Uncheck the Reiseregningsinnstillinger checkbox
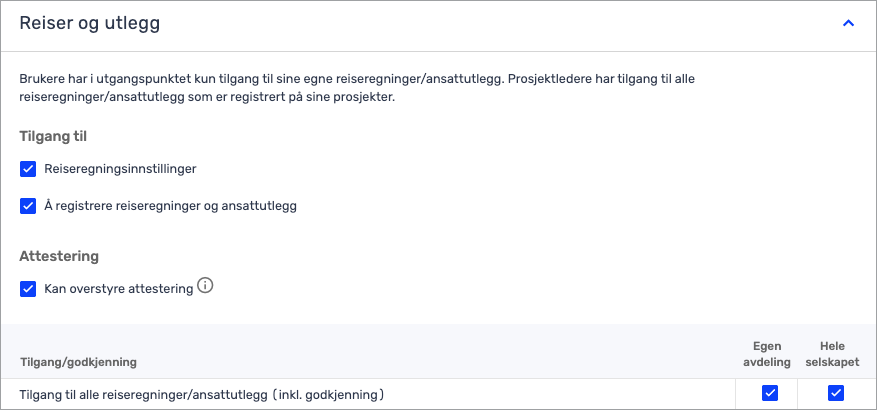Viewport: 877px width, 410px height. click(x=28, y=169)
